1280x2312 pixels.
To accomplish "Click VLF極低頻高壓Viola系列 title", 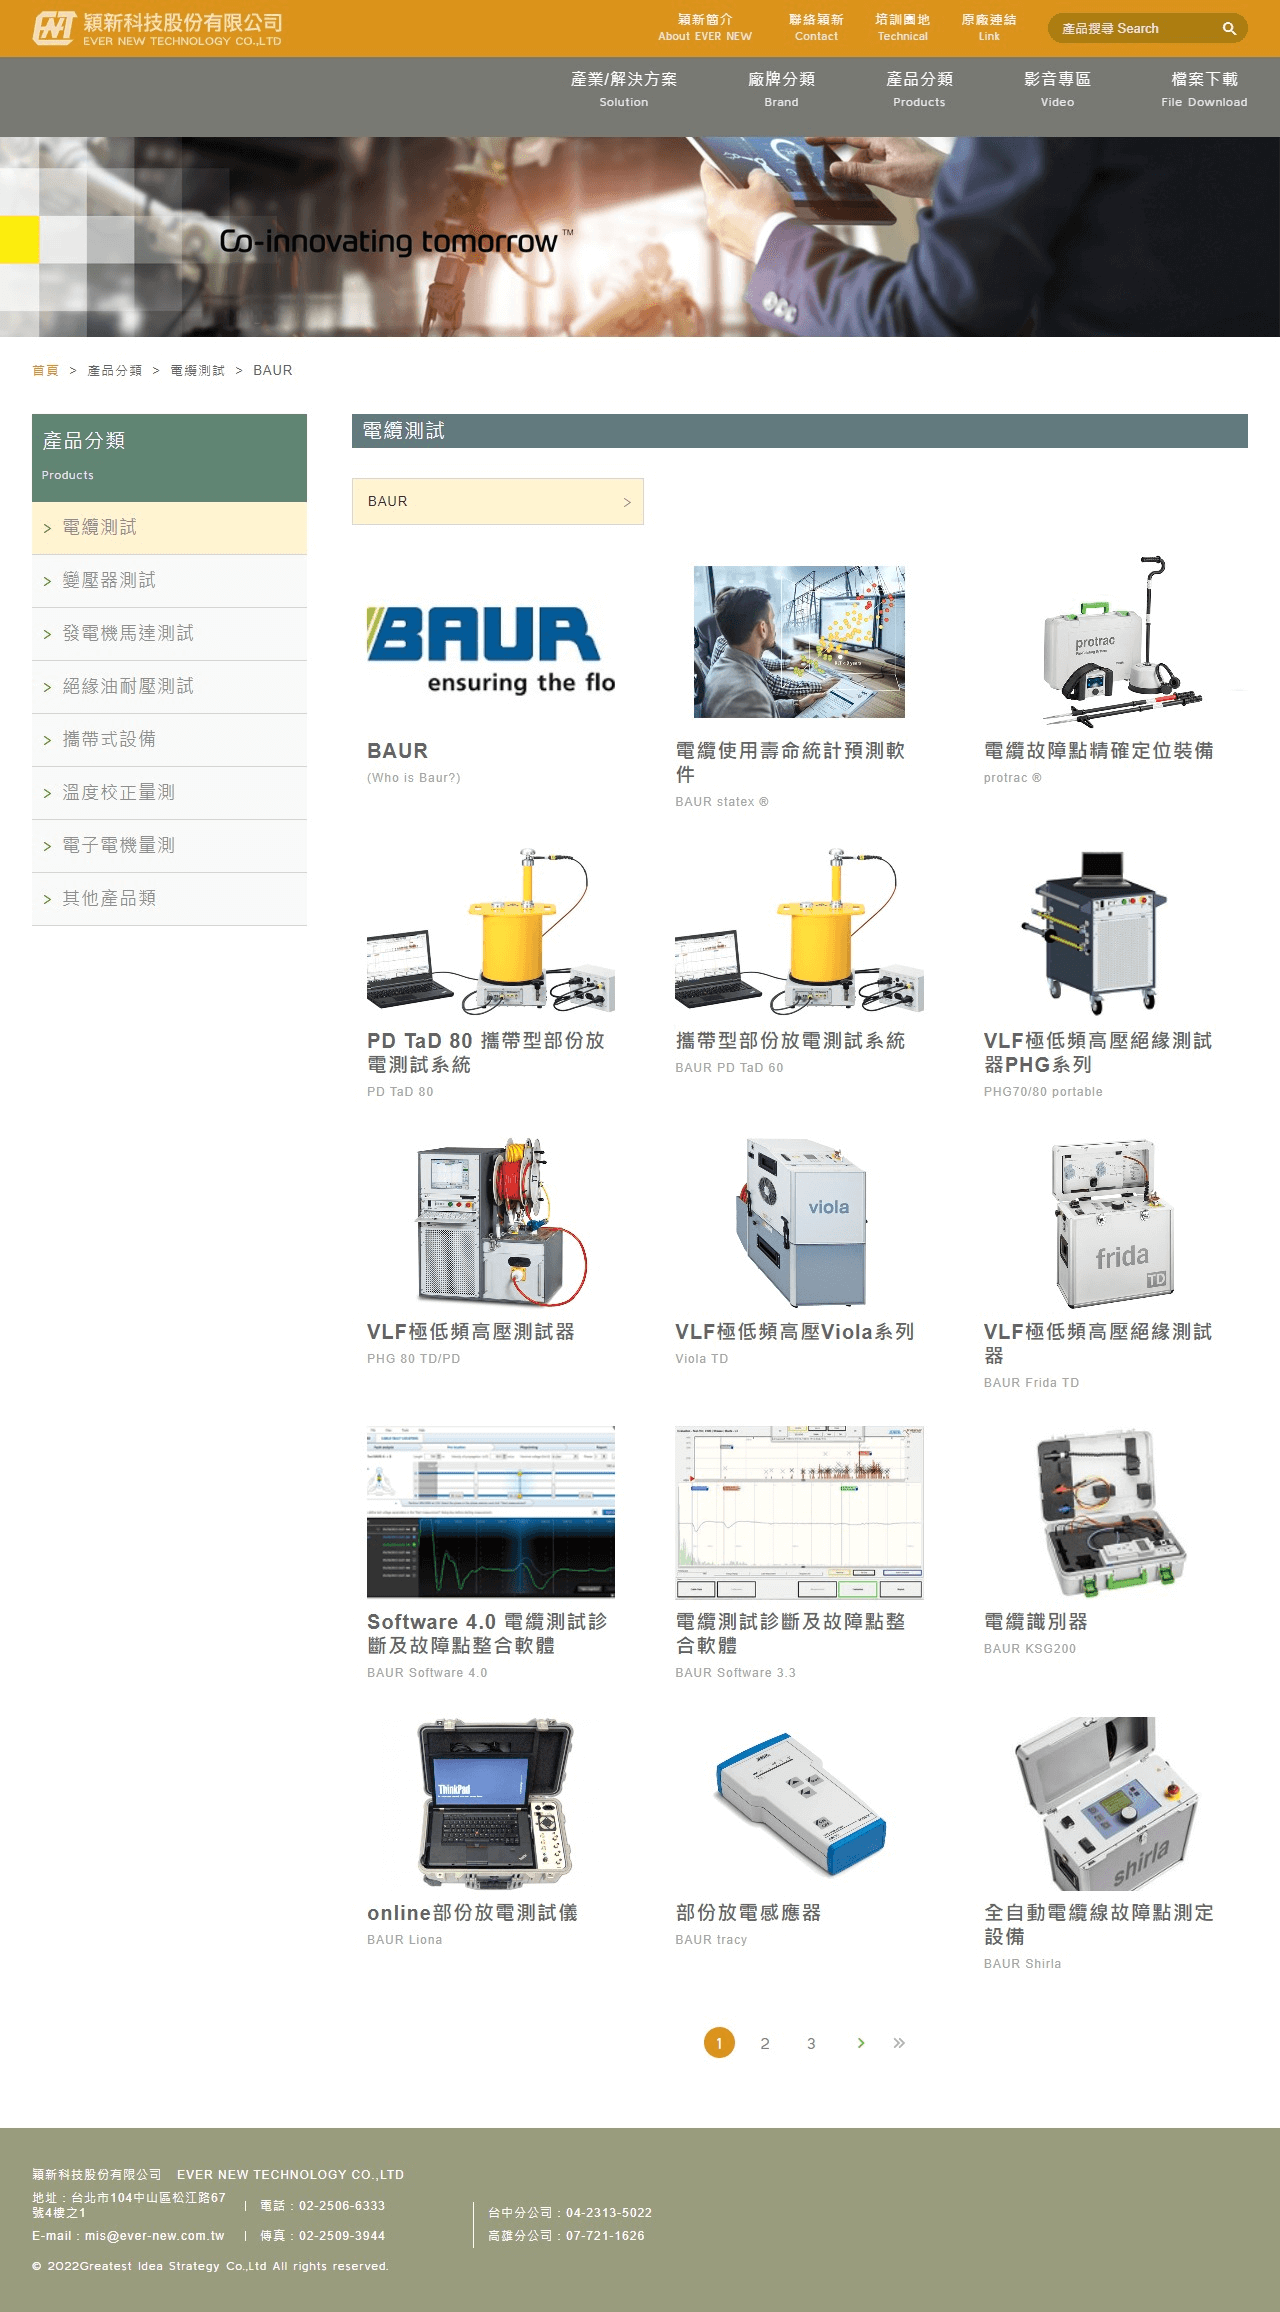I will (795, 1331).
